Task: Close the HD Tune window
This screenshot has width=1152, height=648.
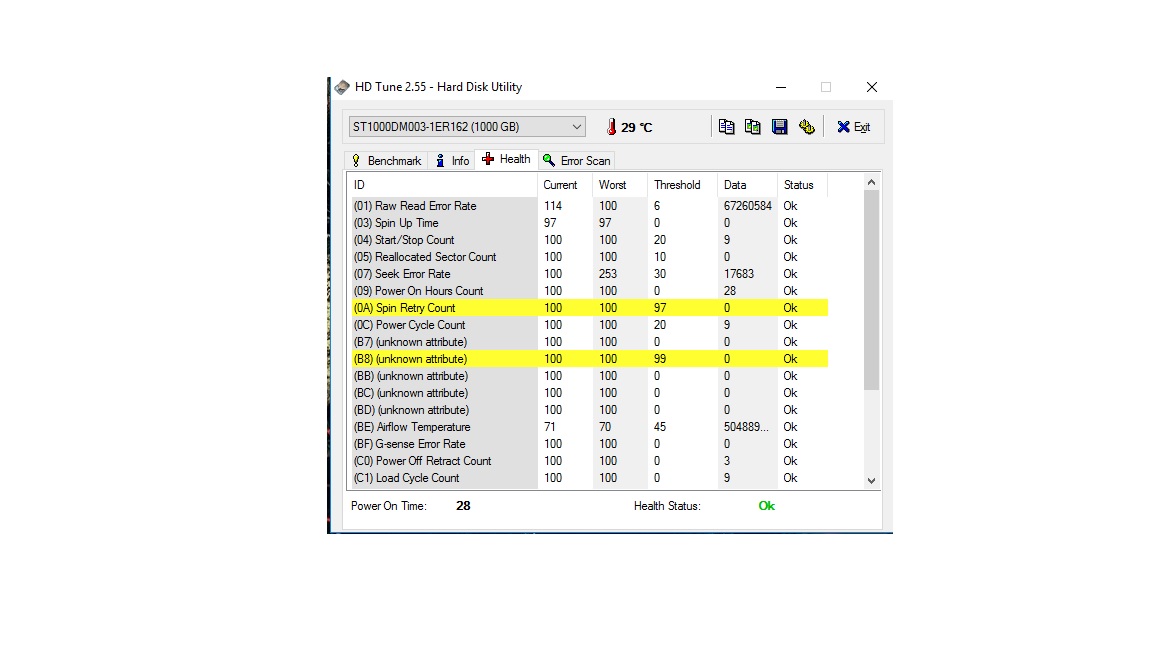Action: click(x=871, y=87)
